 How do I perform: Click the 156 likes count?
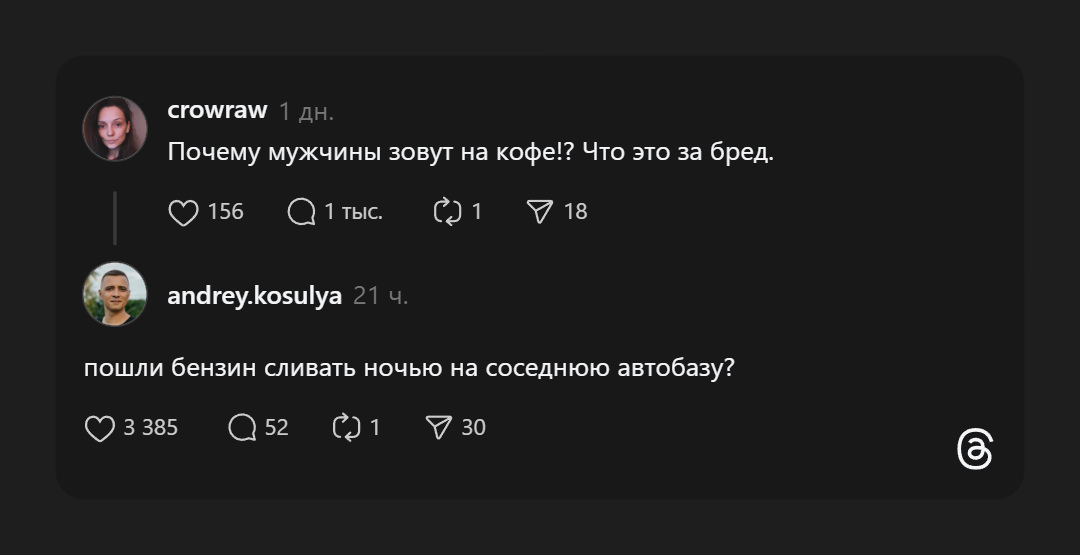226,212
